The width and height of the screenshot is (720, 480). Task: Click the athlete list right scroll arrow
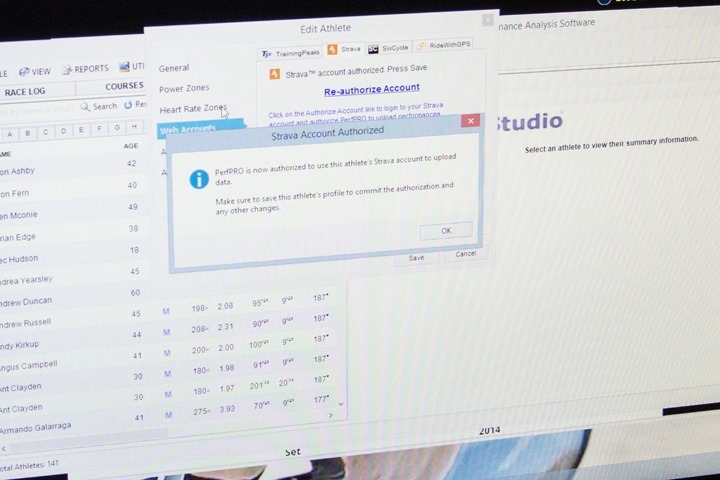[x=331, y=415]
